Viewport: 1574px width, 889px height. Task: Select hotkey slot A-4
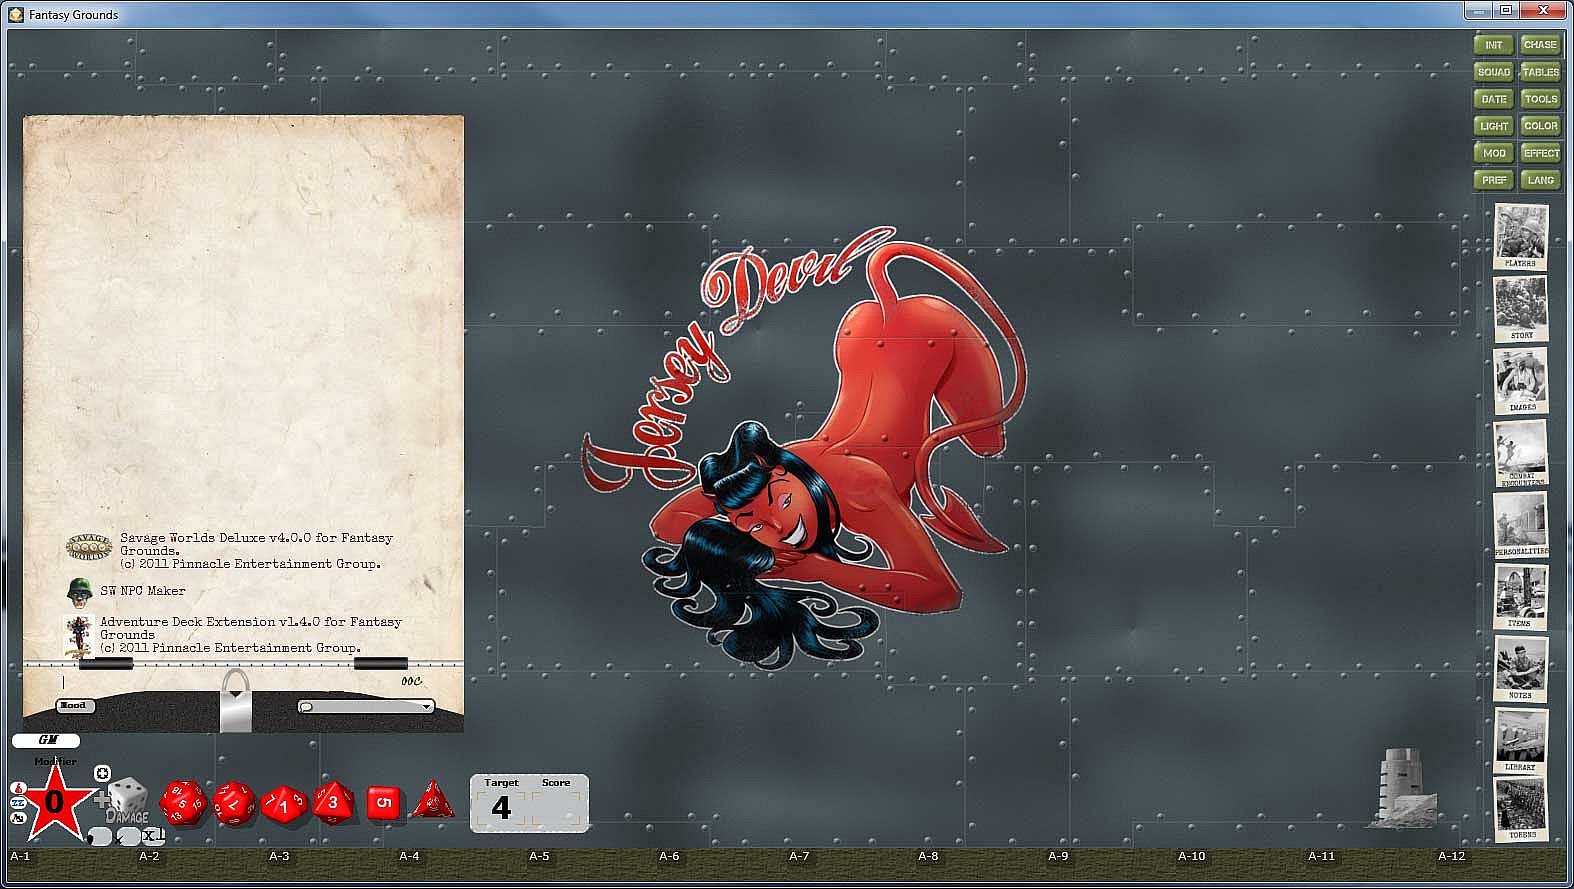coord(409,856)
